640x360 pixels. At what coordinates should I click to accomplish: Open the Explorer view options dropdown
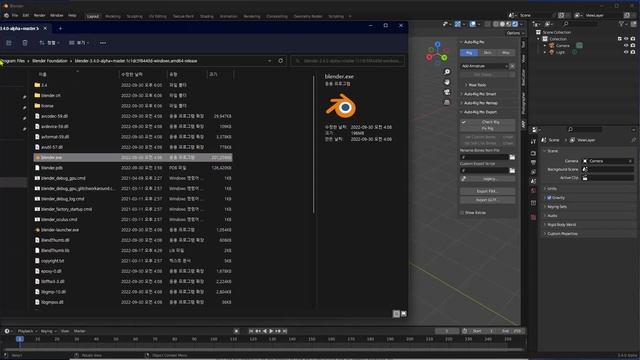coord(79,42)
